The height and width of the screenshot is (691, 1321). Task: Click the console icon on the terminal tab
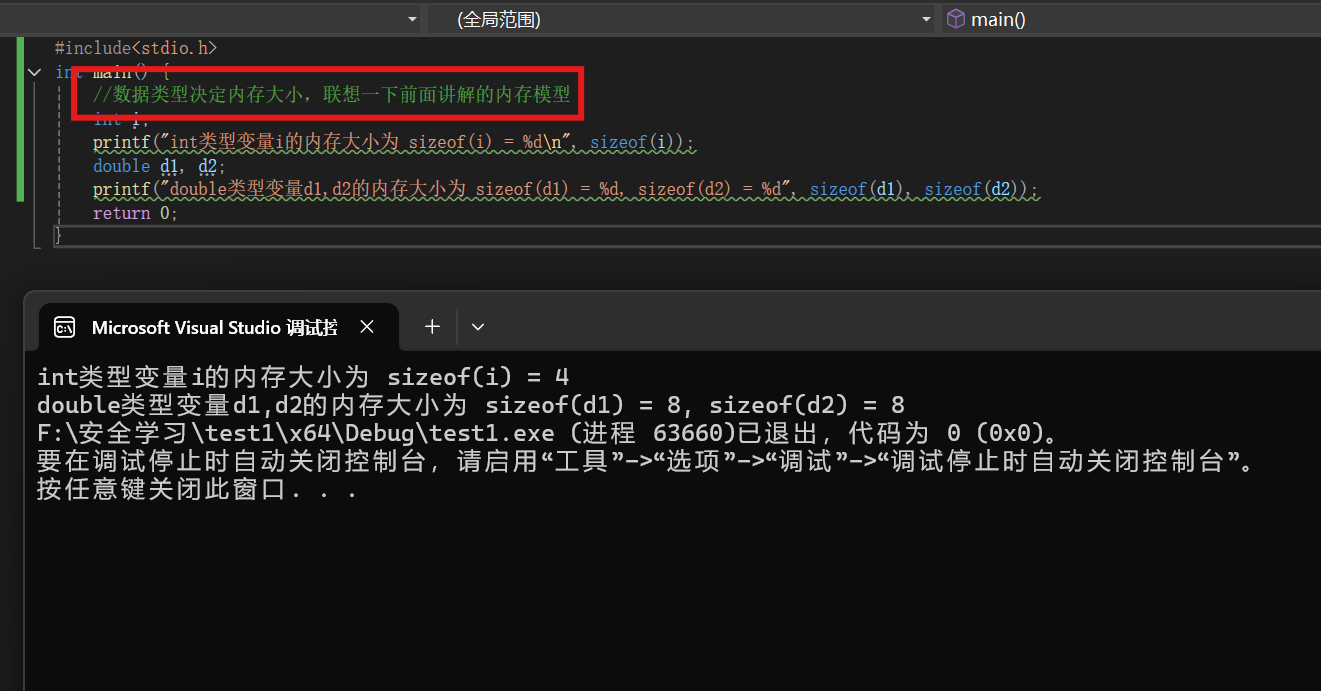coord(65,327)
